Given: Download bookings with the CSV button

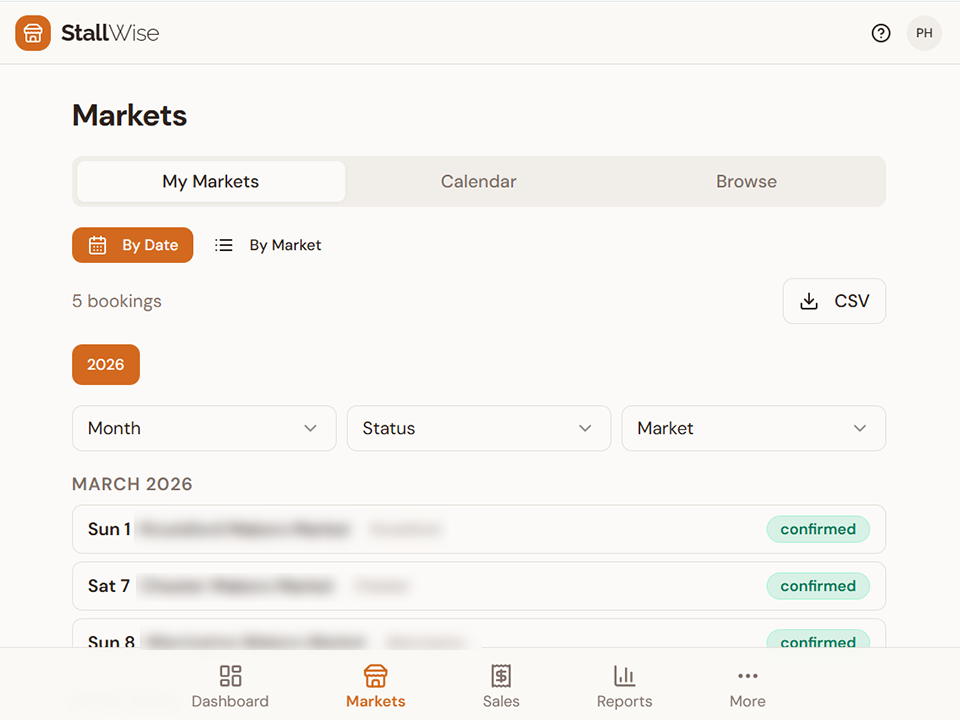Looking at the screenshot, I should tap(834, 301).
